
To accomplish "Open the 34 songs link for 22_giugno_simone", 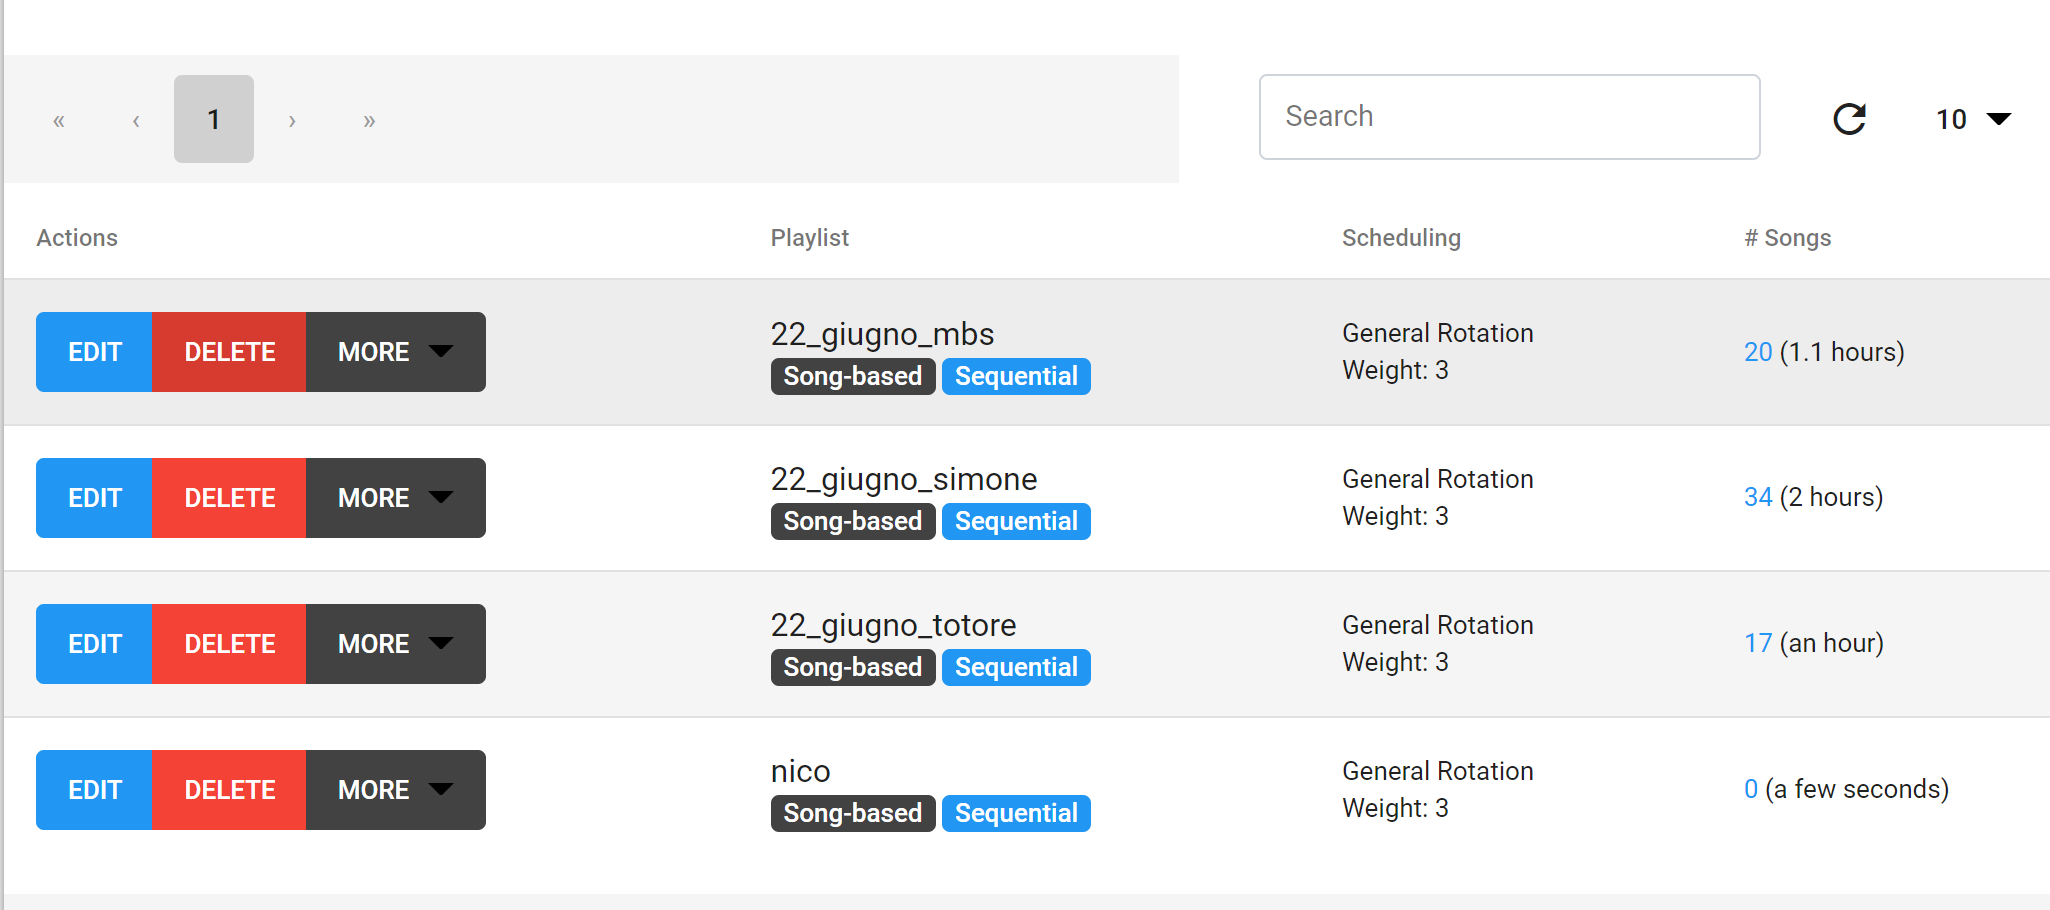I will point(1757,497).
